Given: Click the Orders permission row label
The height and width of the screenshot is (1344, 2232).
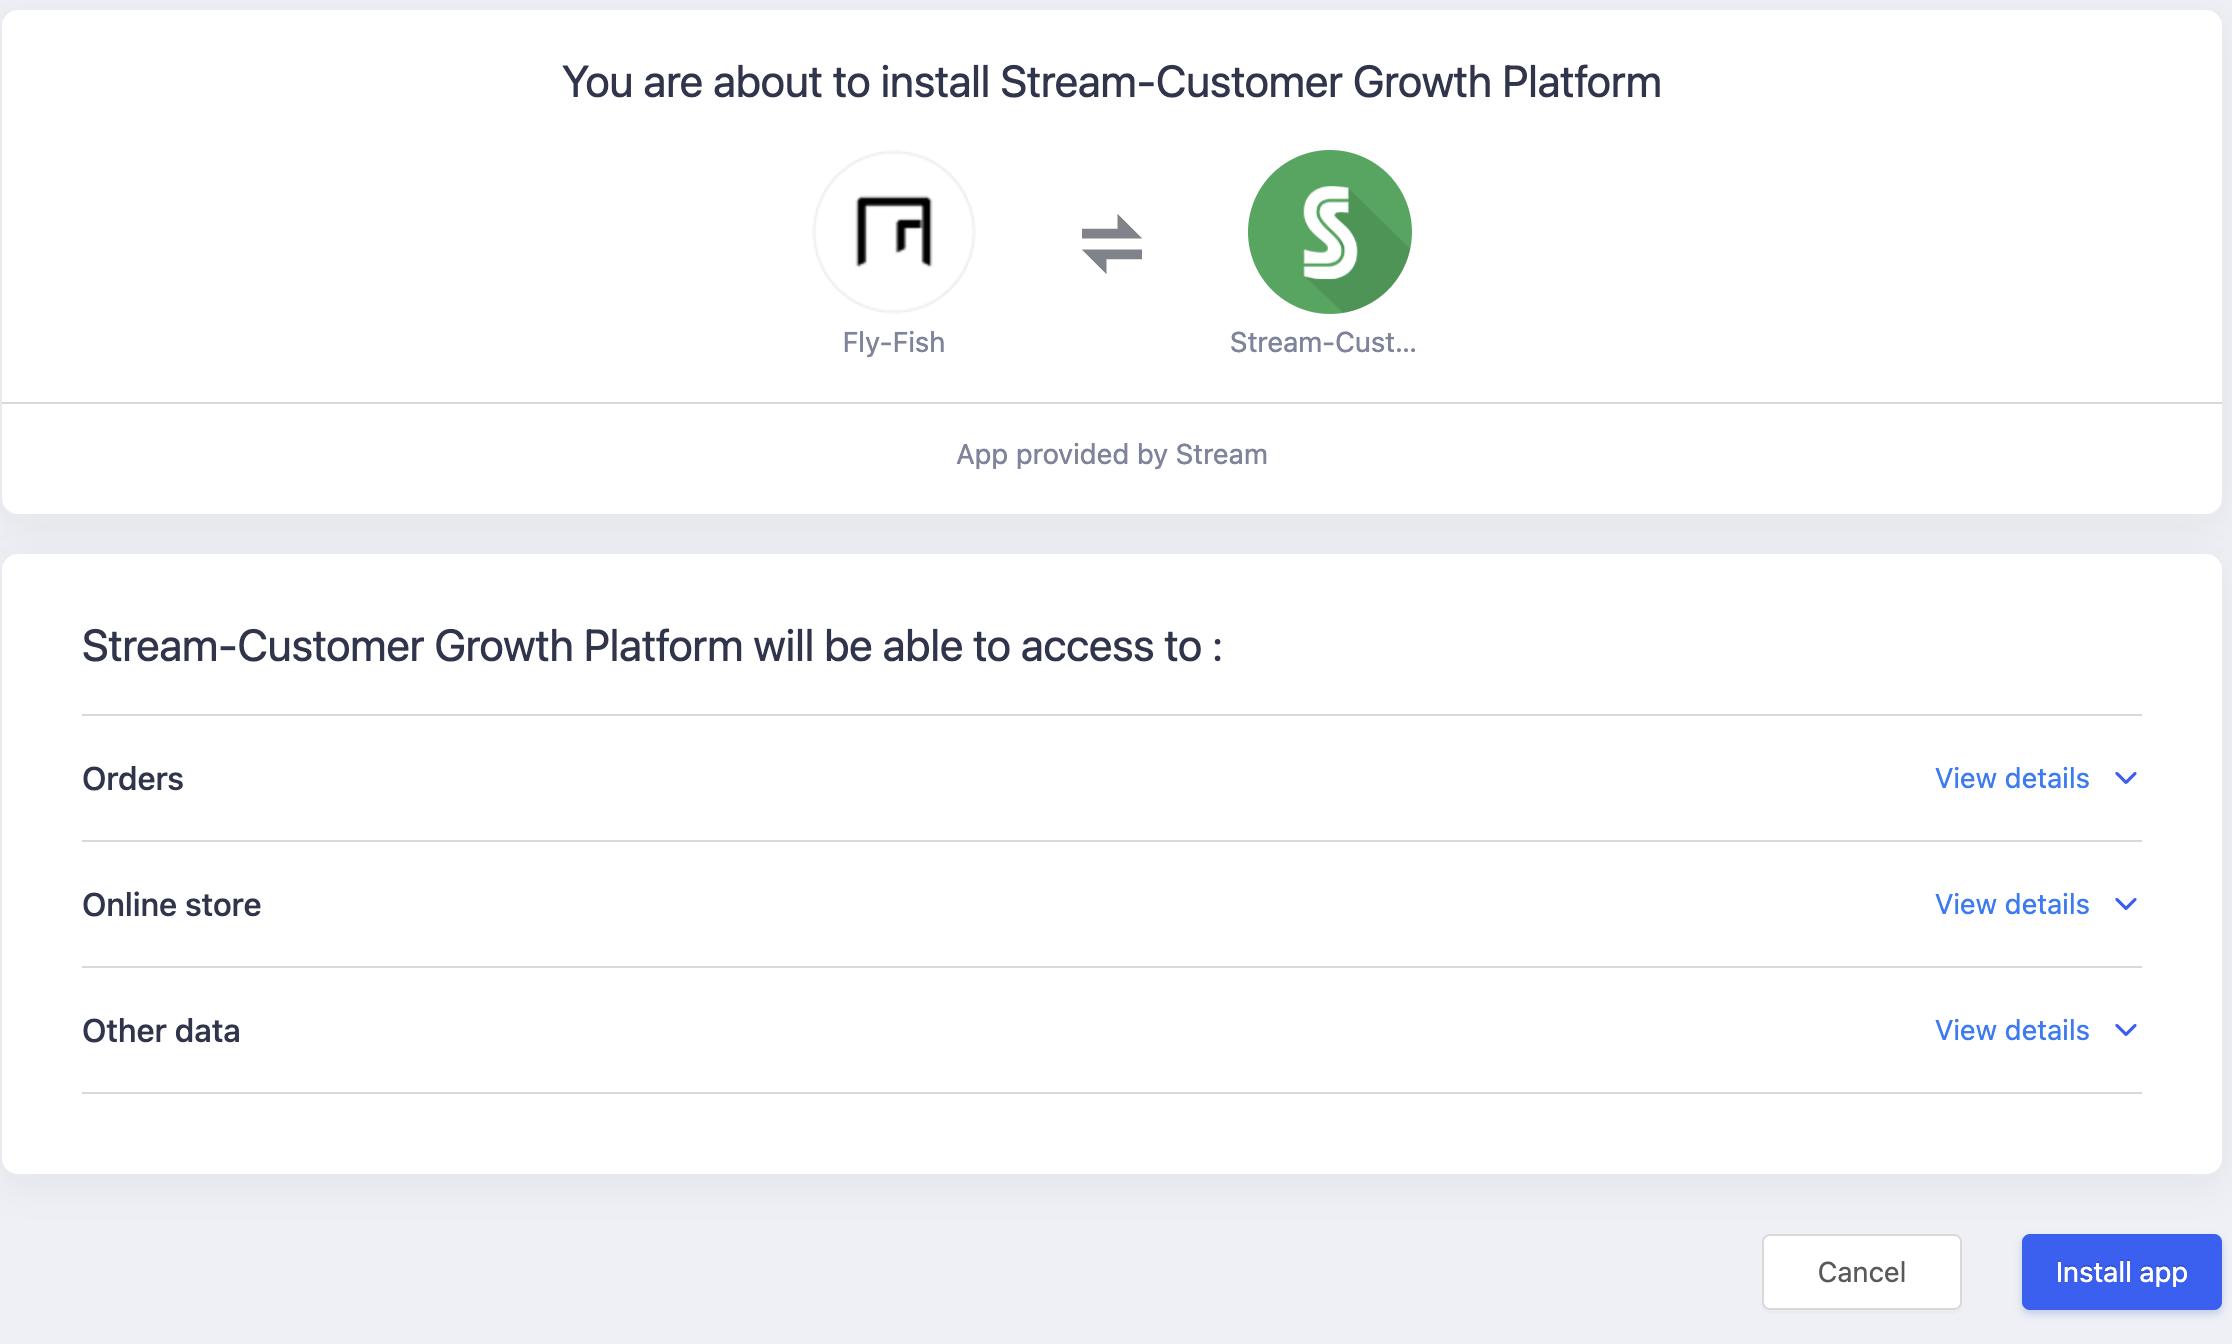Looking at the screenshot, I should click(133, 779).
